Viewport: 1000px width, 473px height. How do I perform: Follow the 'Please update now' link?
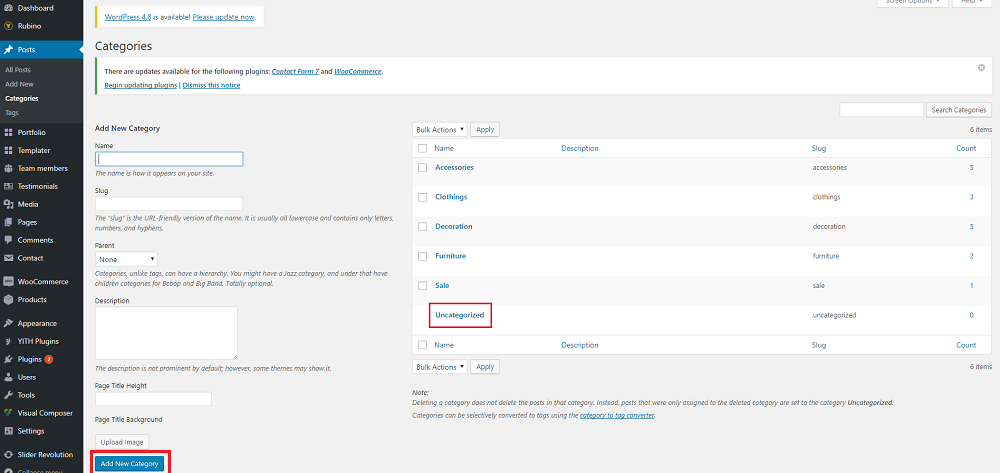[x=224, y=17]
